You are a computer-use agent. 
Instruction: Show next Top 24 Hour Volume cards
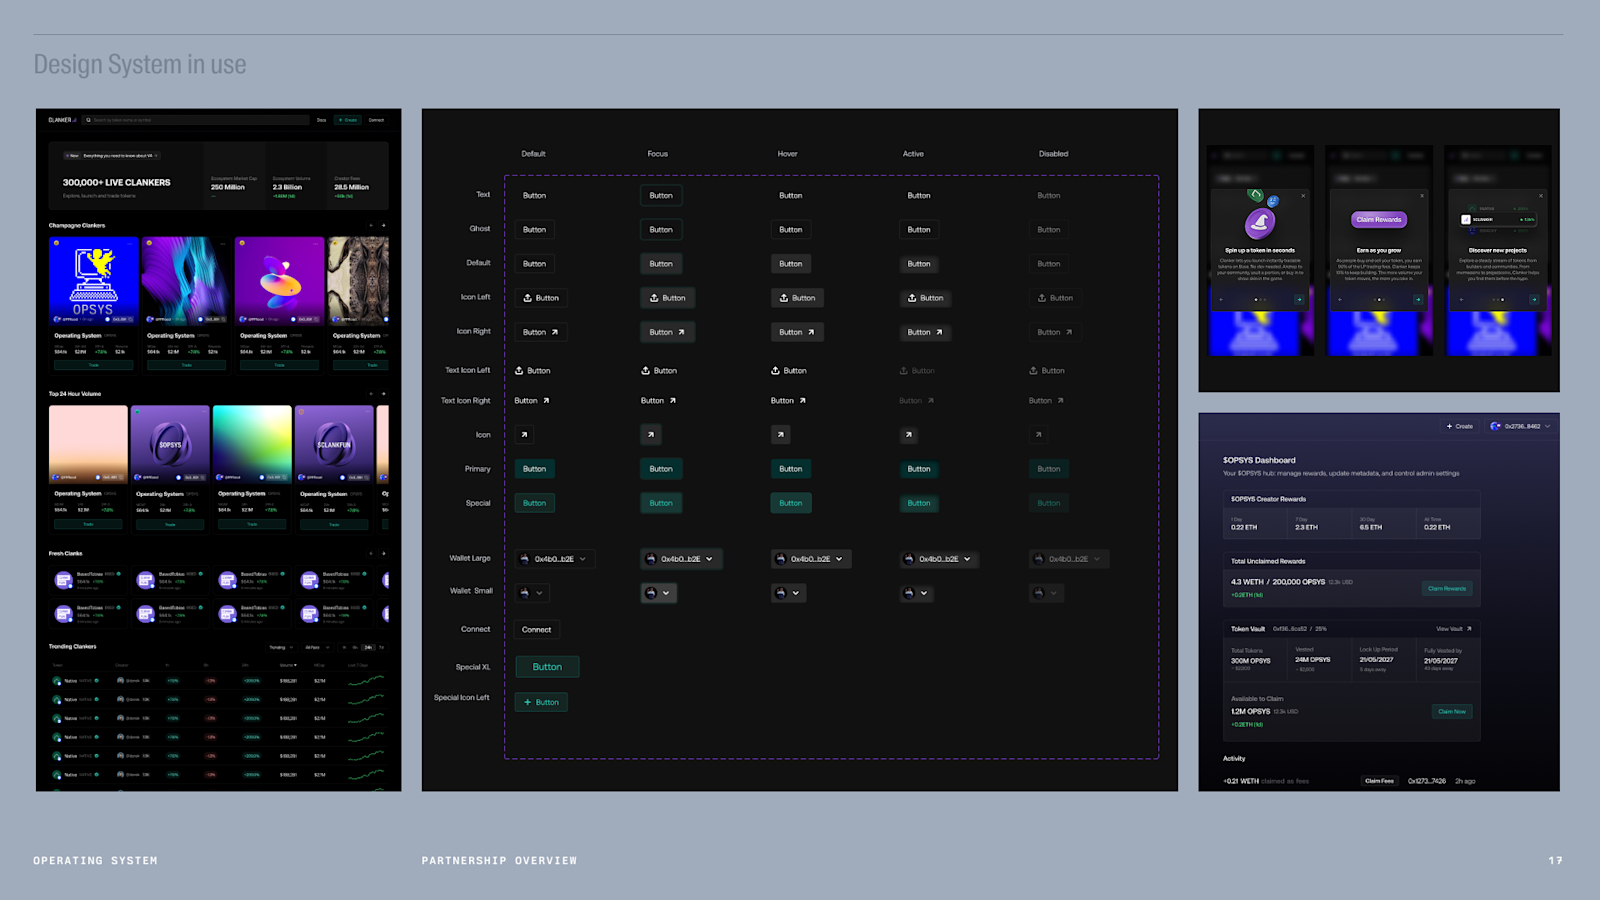(x=383, y=394)
